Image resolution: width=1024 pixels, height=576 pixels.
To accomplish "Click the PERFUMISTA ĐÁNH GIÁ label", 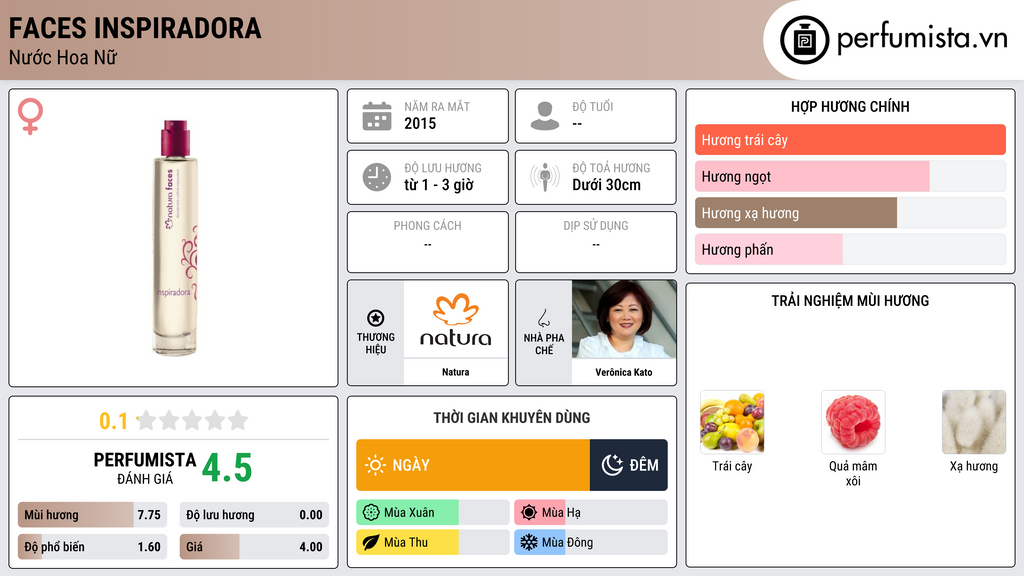I will coord(145,468).
